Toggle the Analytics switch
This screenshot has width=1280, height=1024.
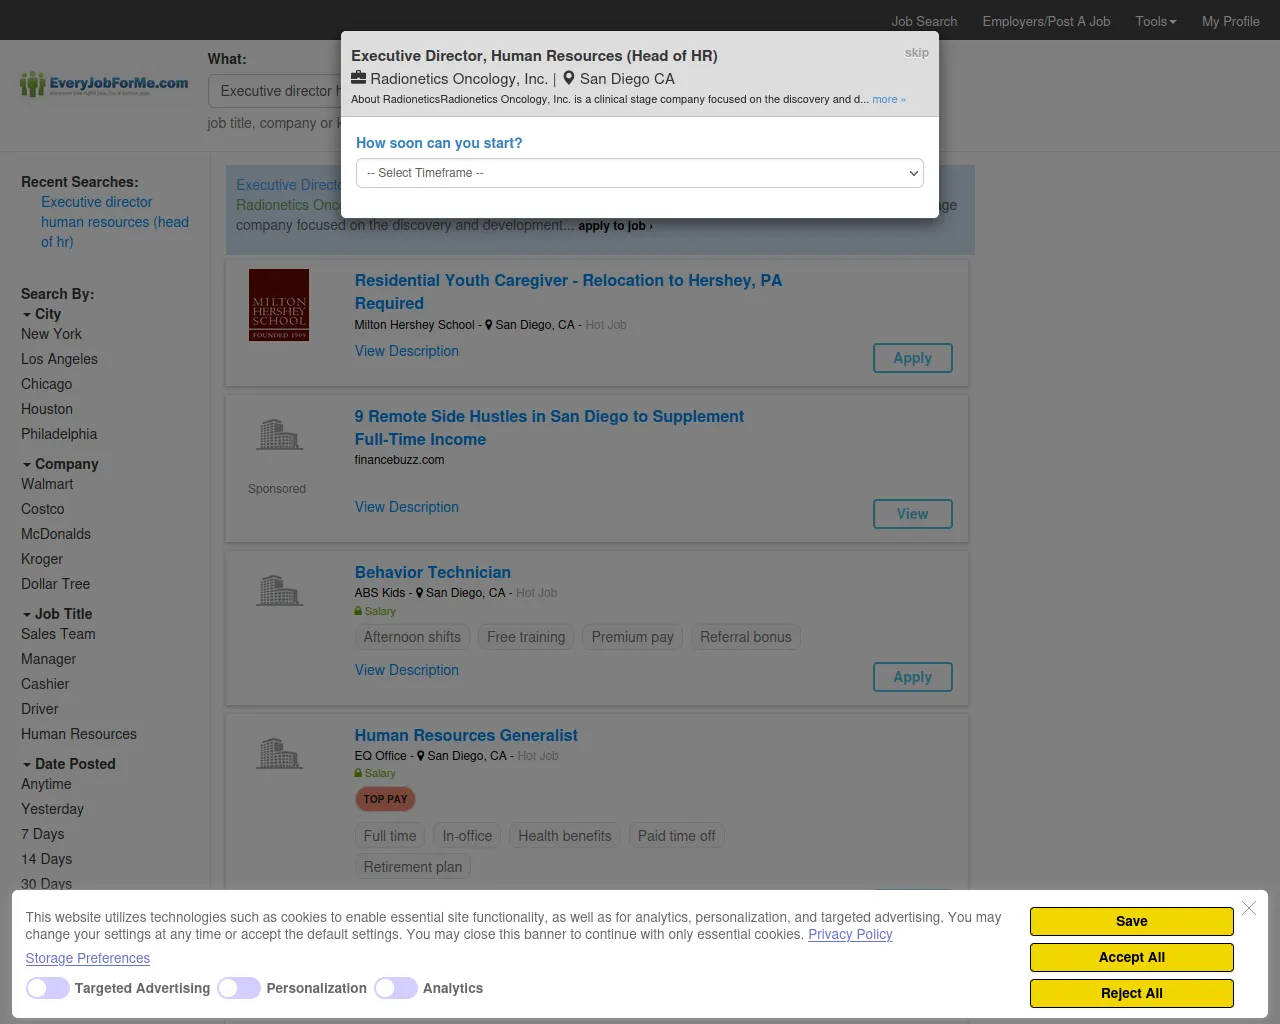[x=396, y=988]
